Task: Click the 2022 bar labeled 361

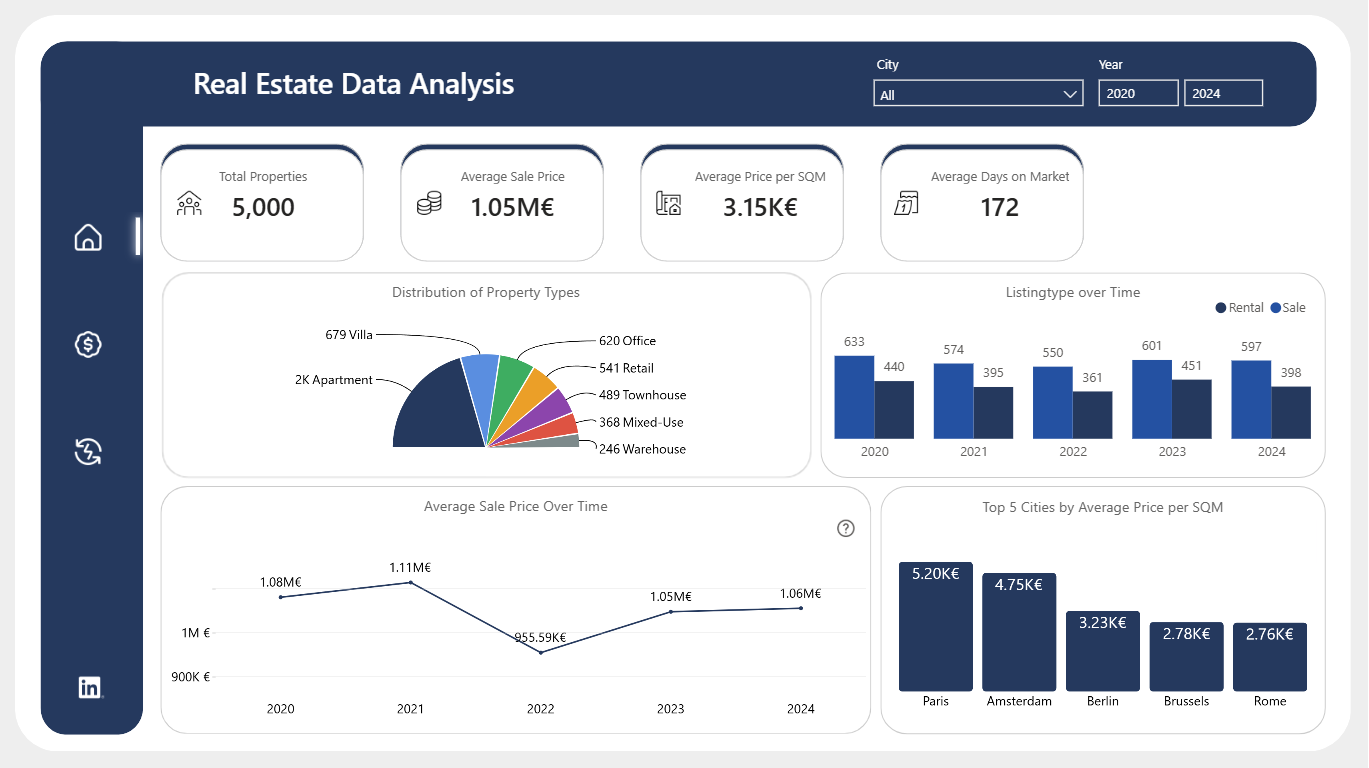Action: [x=1092, y=414]
